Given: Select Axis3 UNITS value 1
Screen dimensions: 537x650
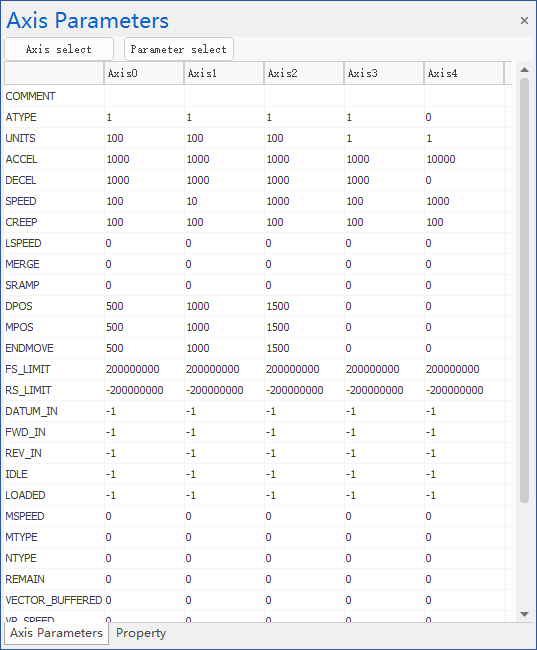Looking at the screenshot, I should [349, 138].
